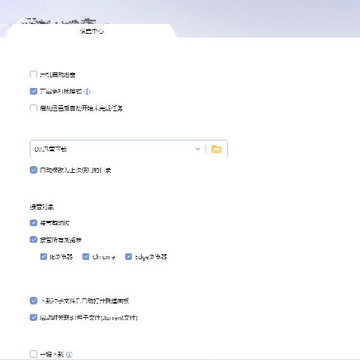The image size is (360, 360).
Task: Uncheck auto-open new task panel for torrents
Action: pos(33,301)
